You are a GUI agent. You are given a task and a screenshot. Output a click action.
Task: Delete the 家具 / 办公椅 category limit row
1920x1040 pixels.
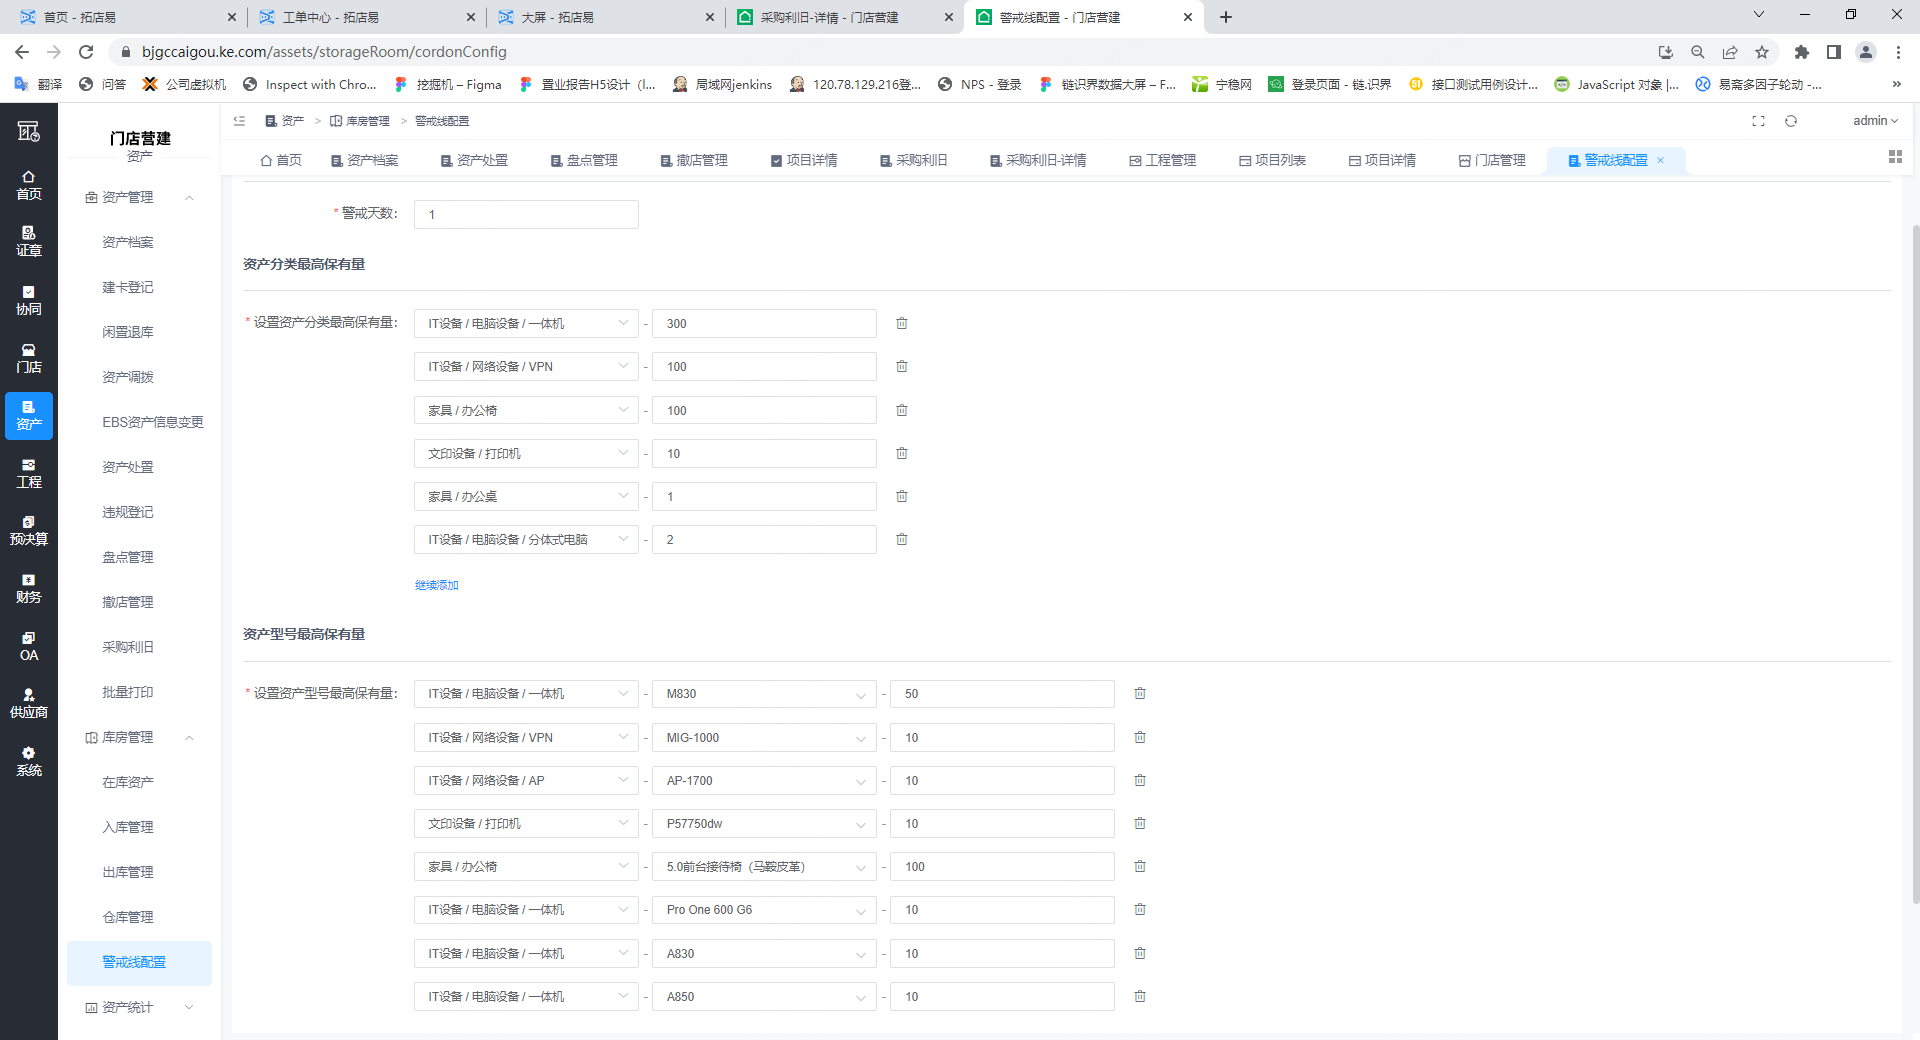click(901, 410)
